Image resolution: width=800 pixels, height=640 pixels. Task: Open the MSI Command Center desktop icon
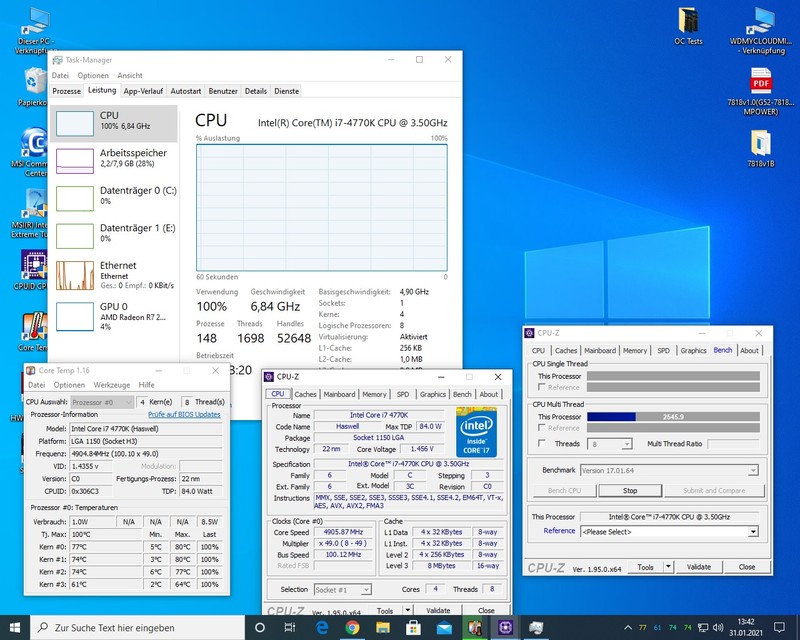pyautogui.click(x=32, y=152)
